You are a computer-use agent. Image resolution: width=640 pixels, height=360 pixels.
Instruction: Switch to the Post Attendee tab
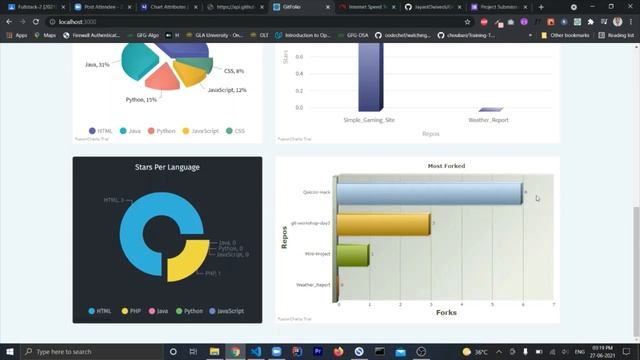102,7
